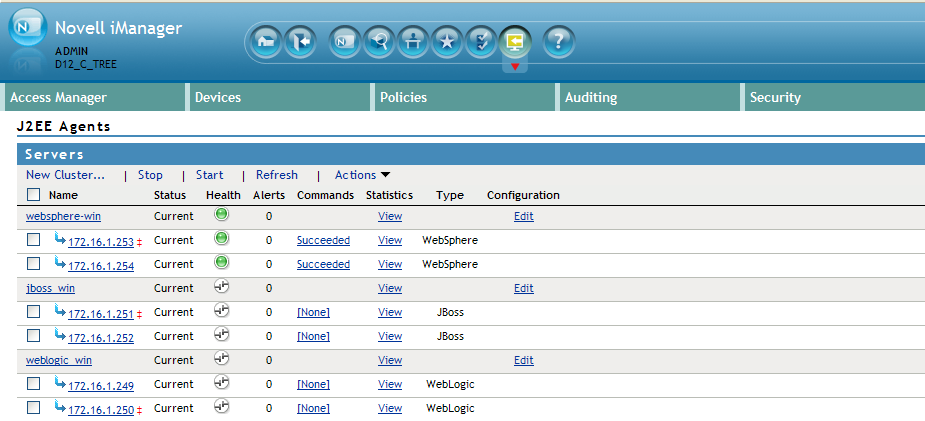
Task: View statistics for 172.16.1.252
Action: click(390, 336)
